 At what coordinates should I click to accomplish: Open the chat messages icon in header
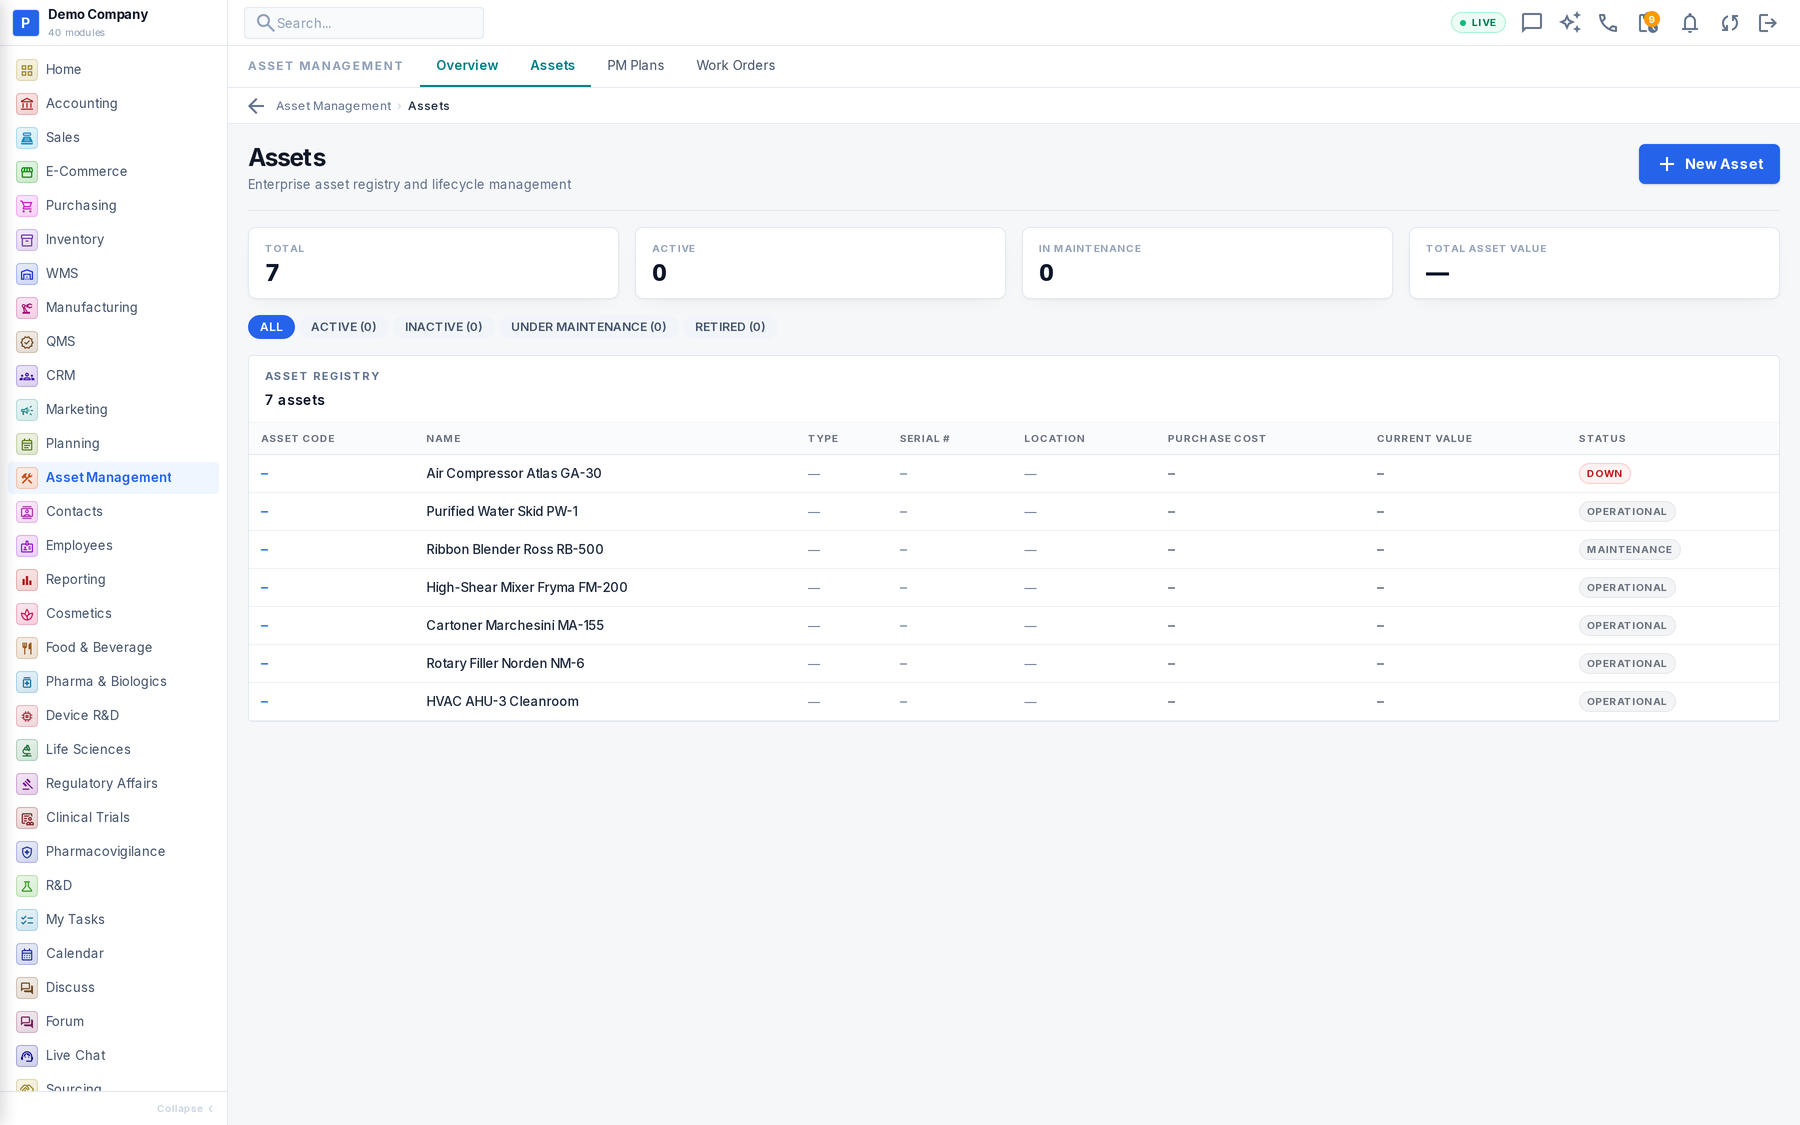pyautogui.click(x=1531, y=23)
